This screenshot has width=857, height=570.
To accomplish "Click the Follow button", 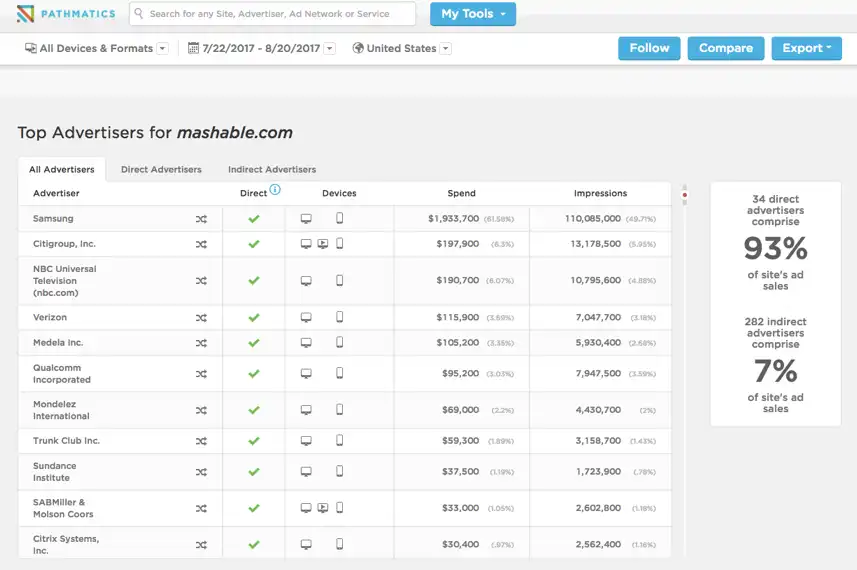I will point(649,48).
